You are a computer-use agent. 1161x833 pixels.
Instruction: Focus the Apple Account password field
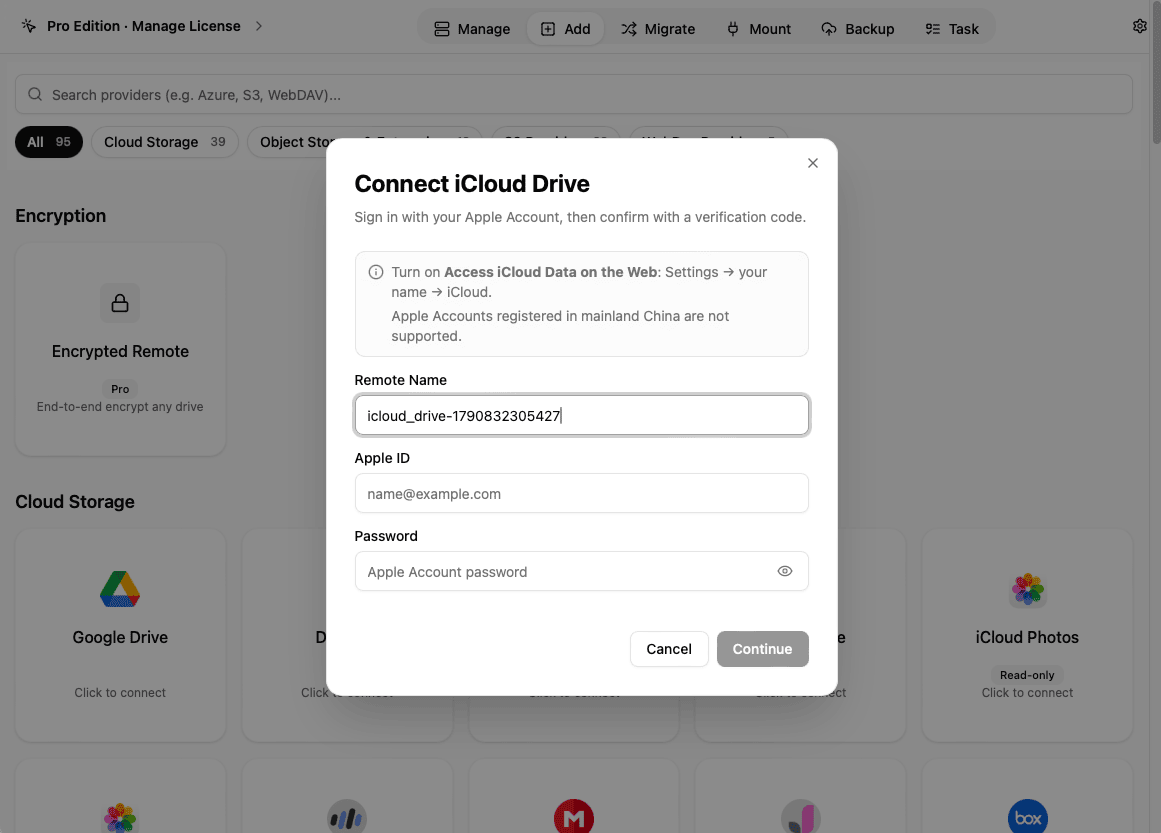581,571
